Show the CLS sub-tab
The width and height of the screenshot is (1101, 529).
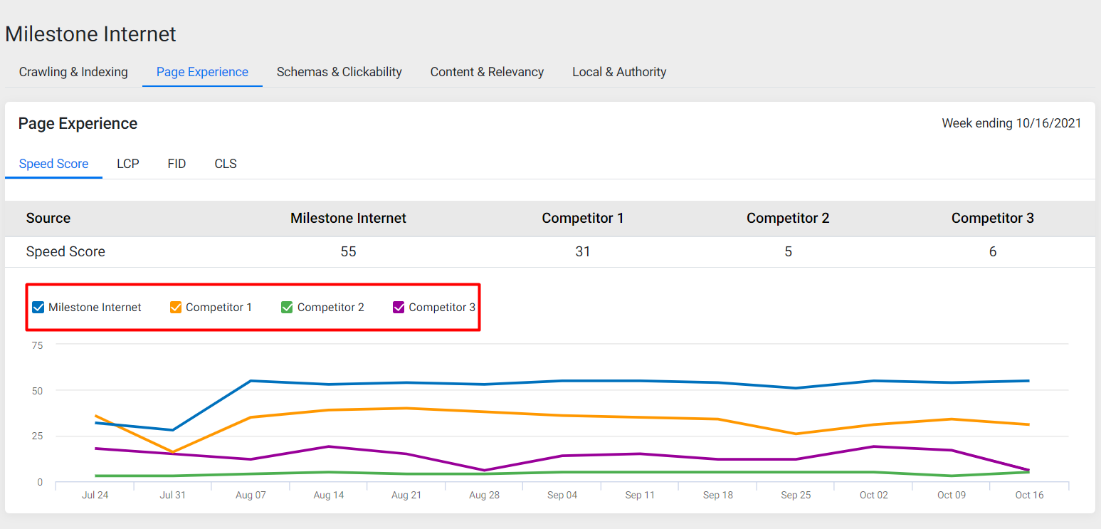225,164
